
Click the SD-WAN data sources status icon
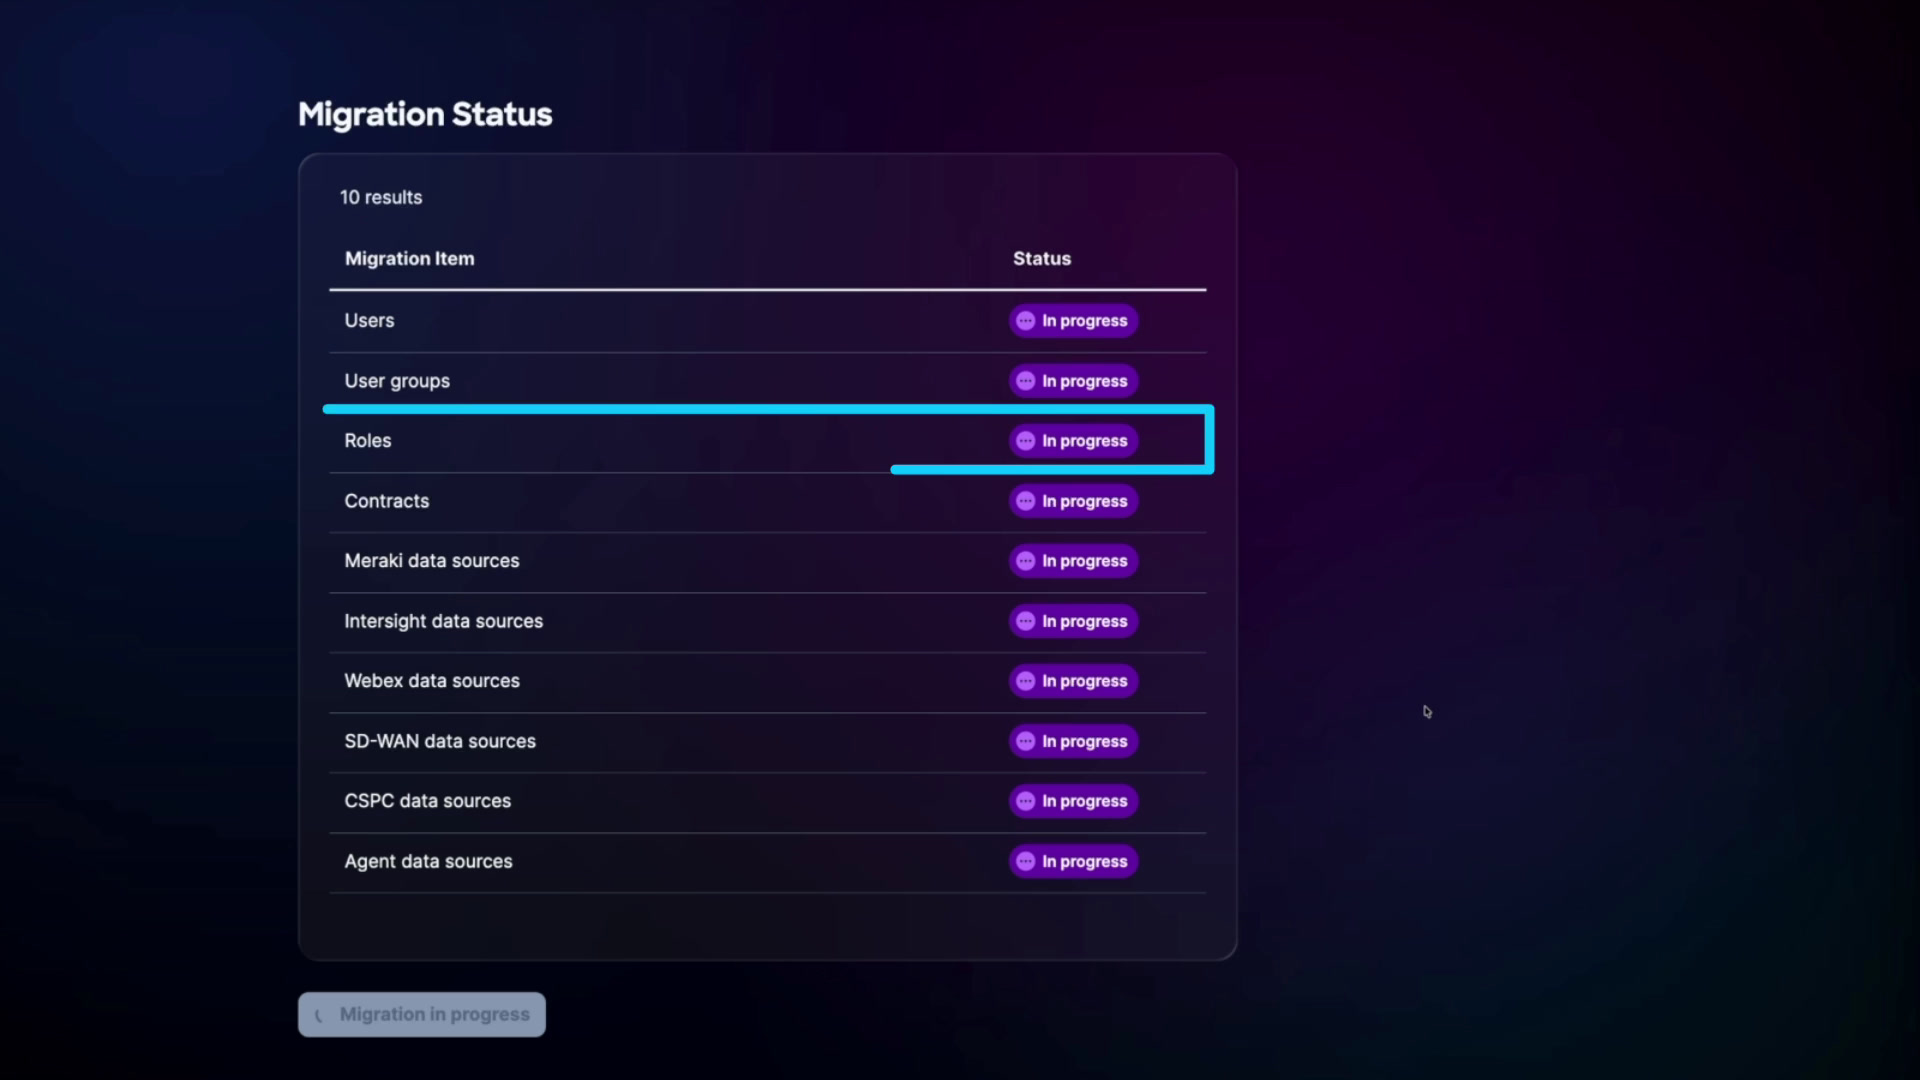tap(1025, 741)
